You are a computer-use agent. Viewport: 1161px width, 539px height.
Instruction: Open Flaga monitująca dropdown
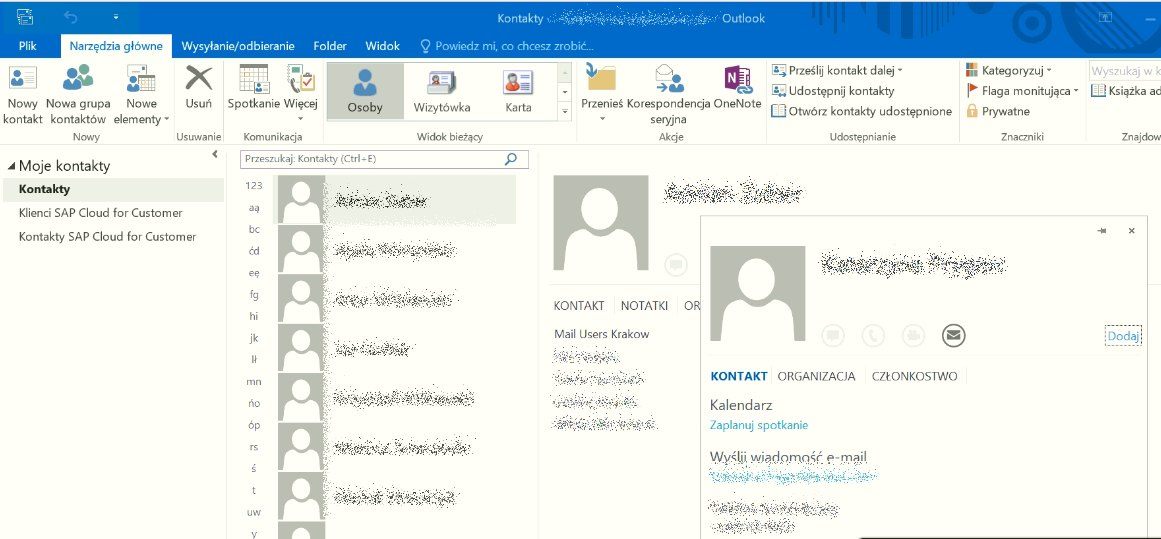pyautogui.click(x=1022, y=91)
